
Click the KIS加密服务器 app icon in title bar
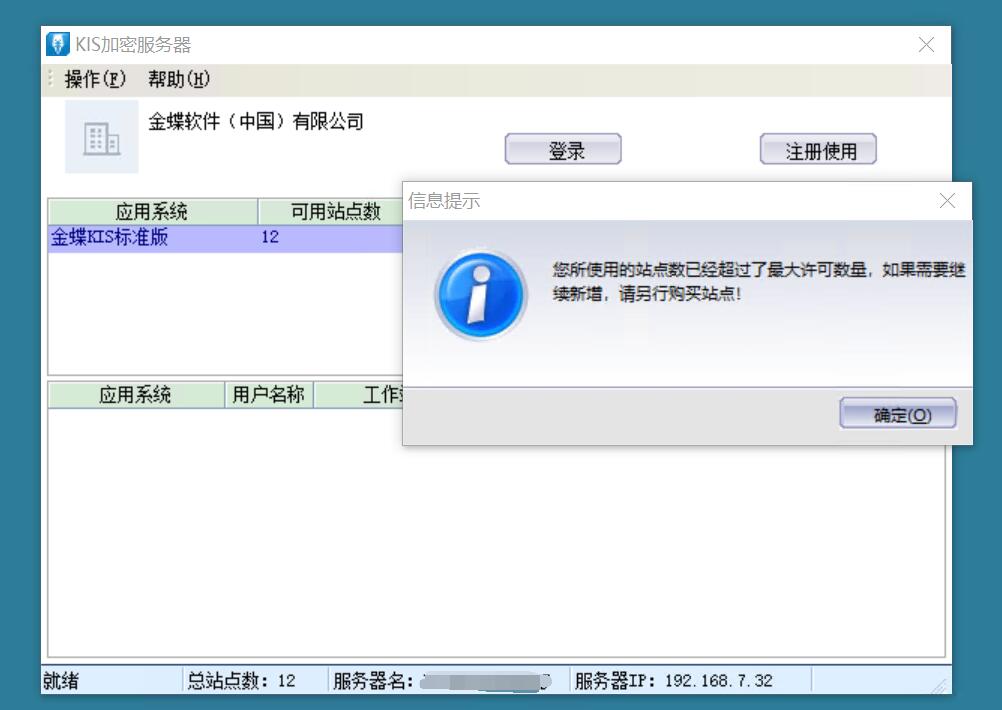tap(58, 44)
